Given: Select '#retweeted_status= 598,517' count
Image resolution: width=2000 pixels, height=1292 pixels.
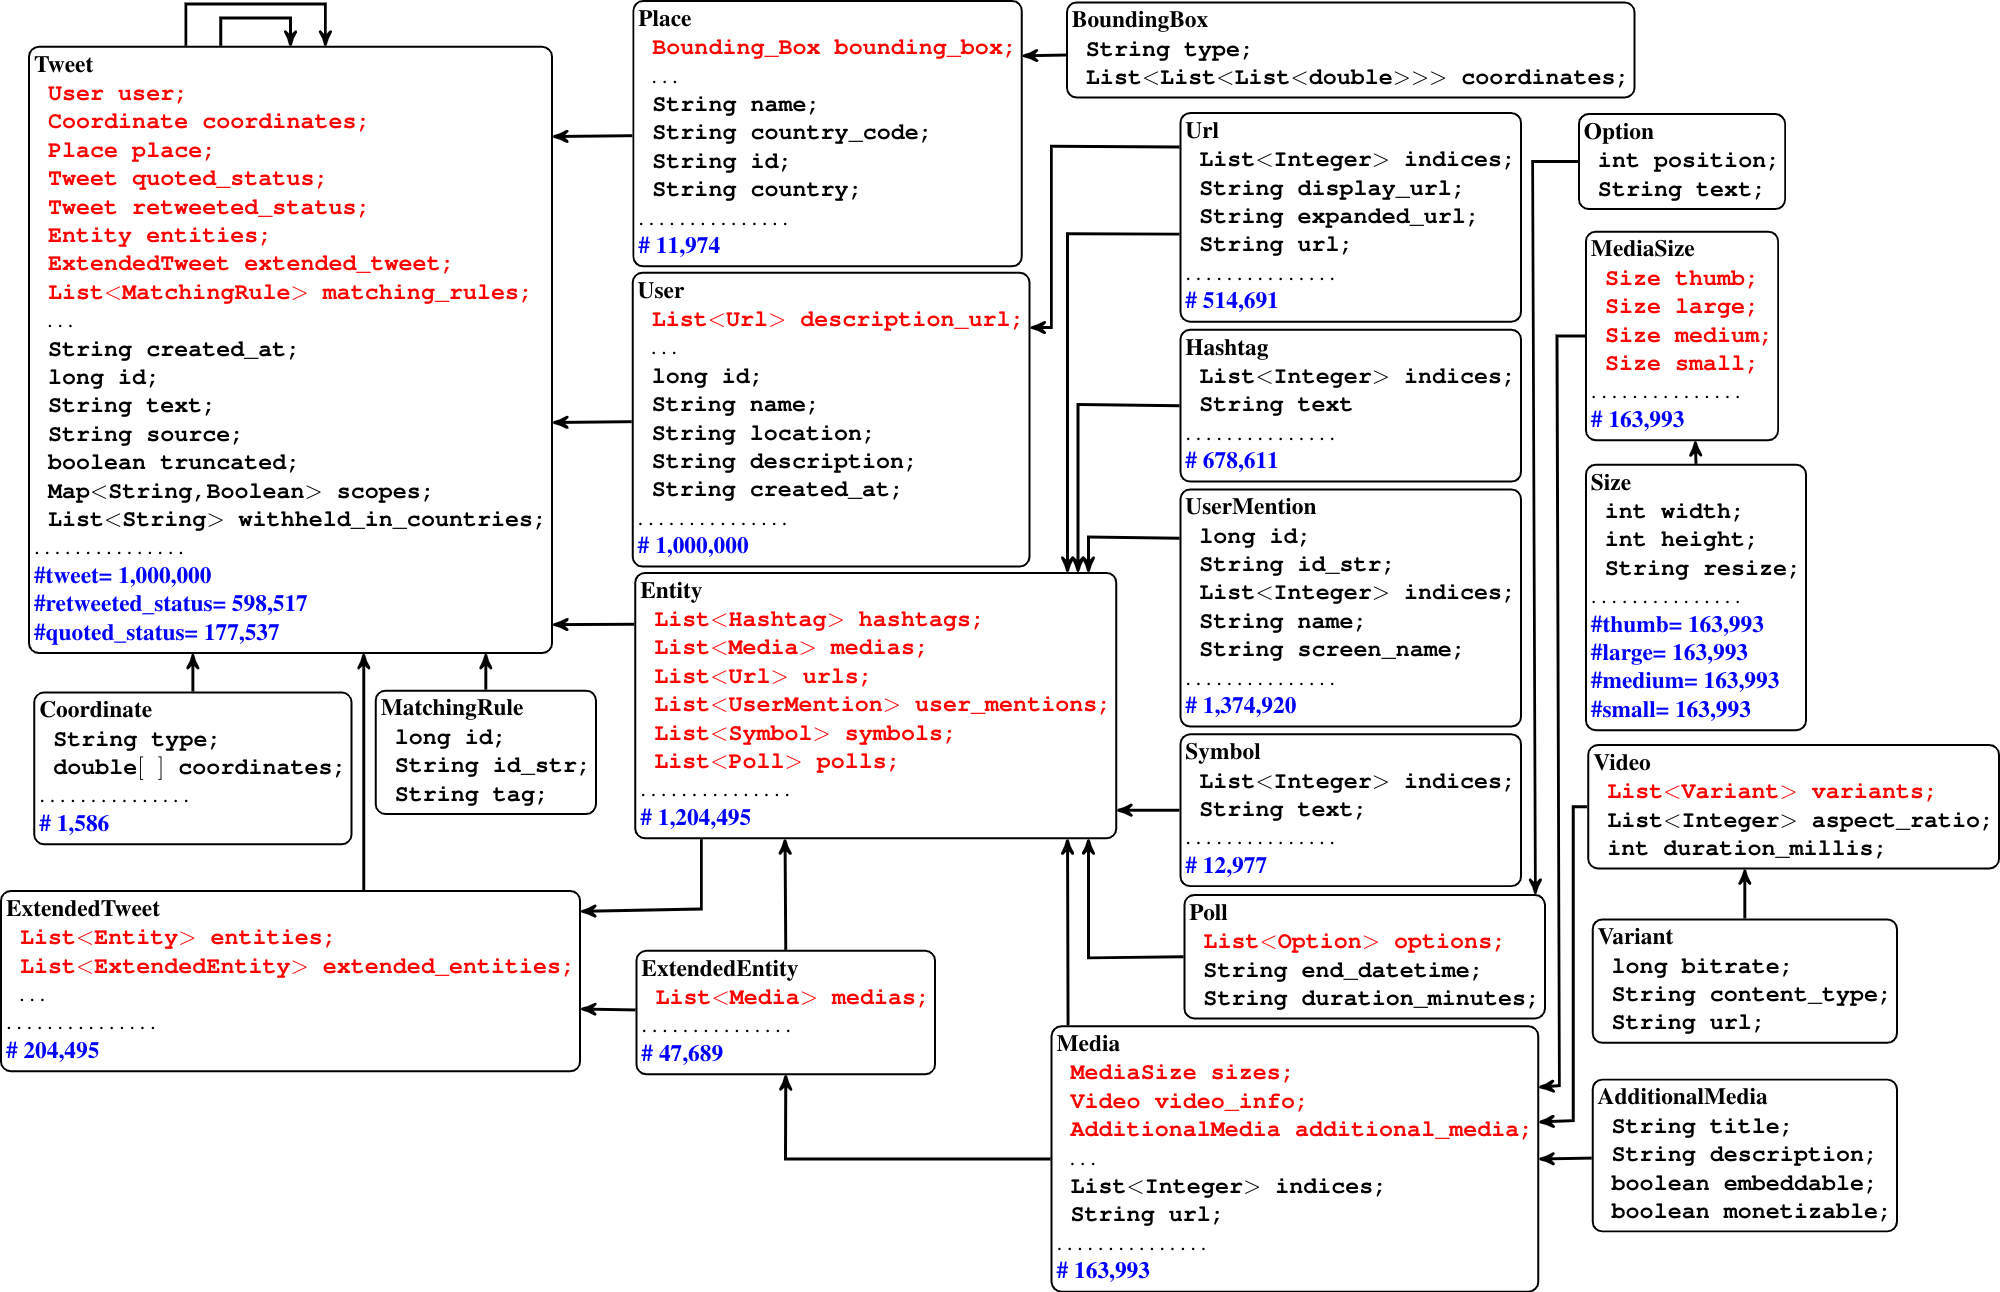Looking at the screenshot, I should [170, 604].
